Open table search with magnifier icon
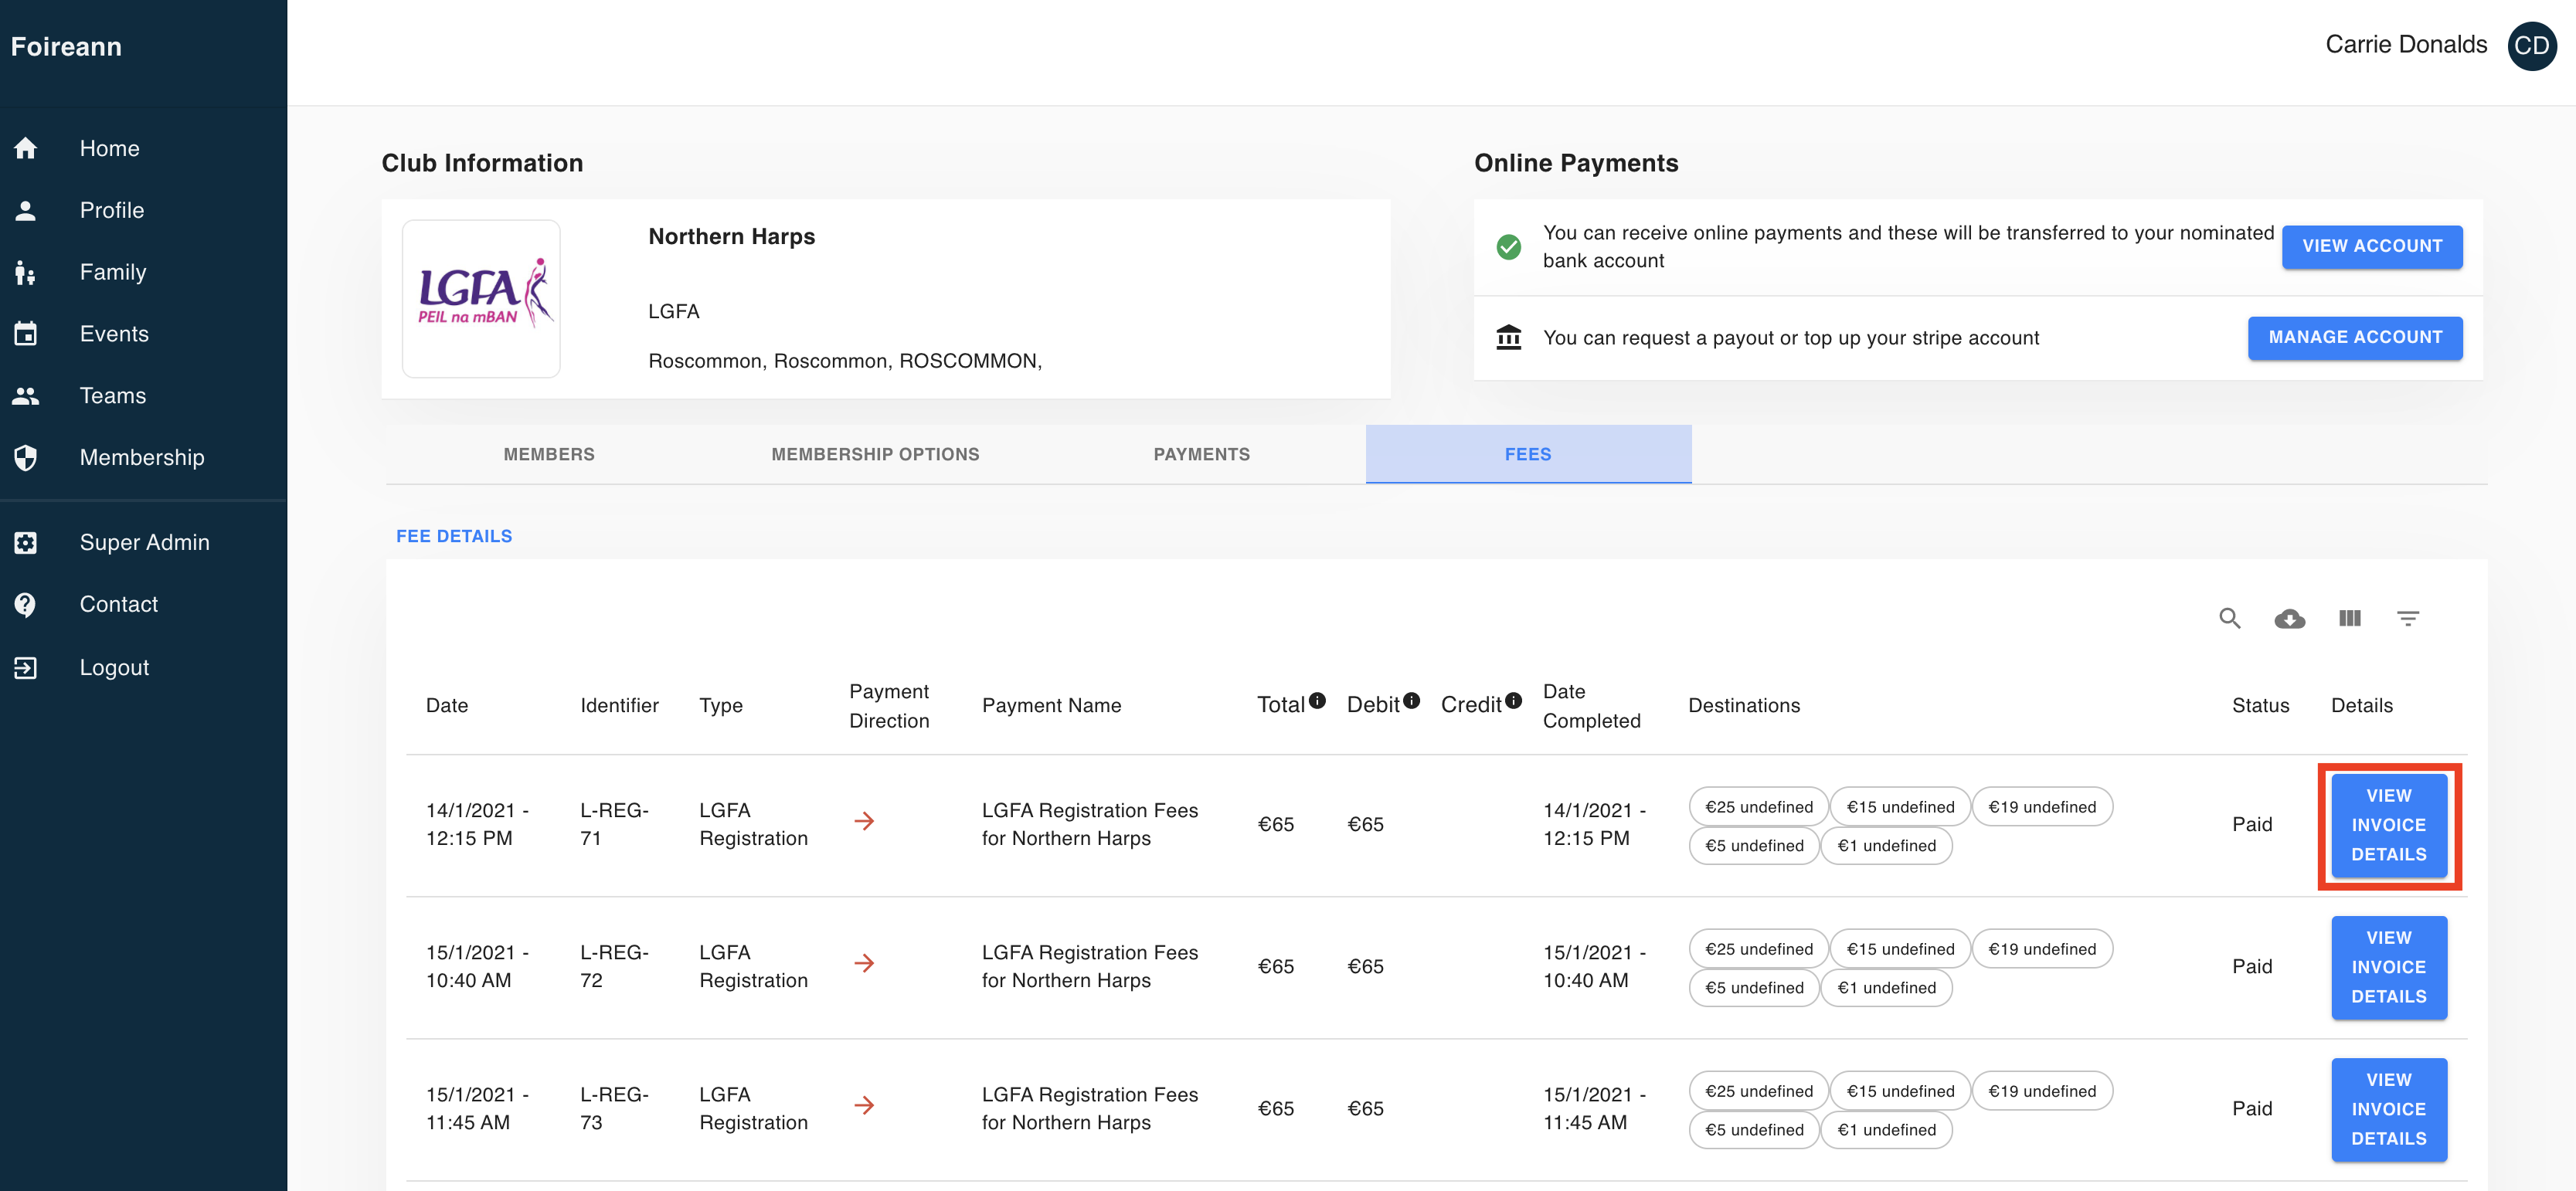Viewport: 2576px width, 1191px height. (x=2230, y=619)
